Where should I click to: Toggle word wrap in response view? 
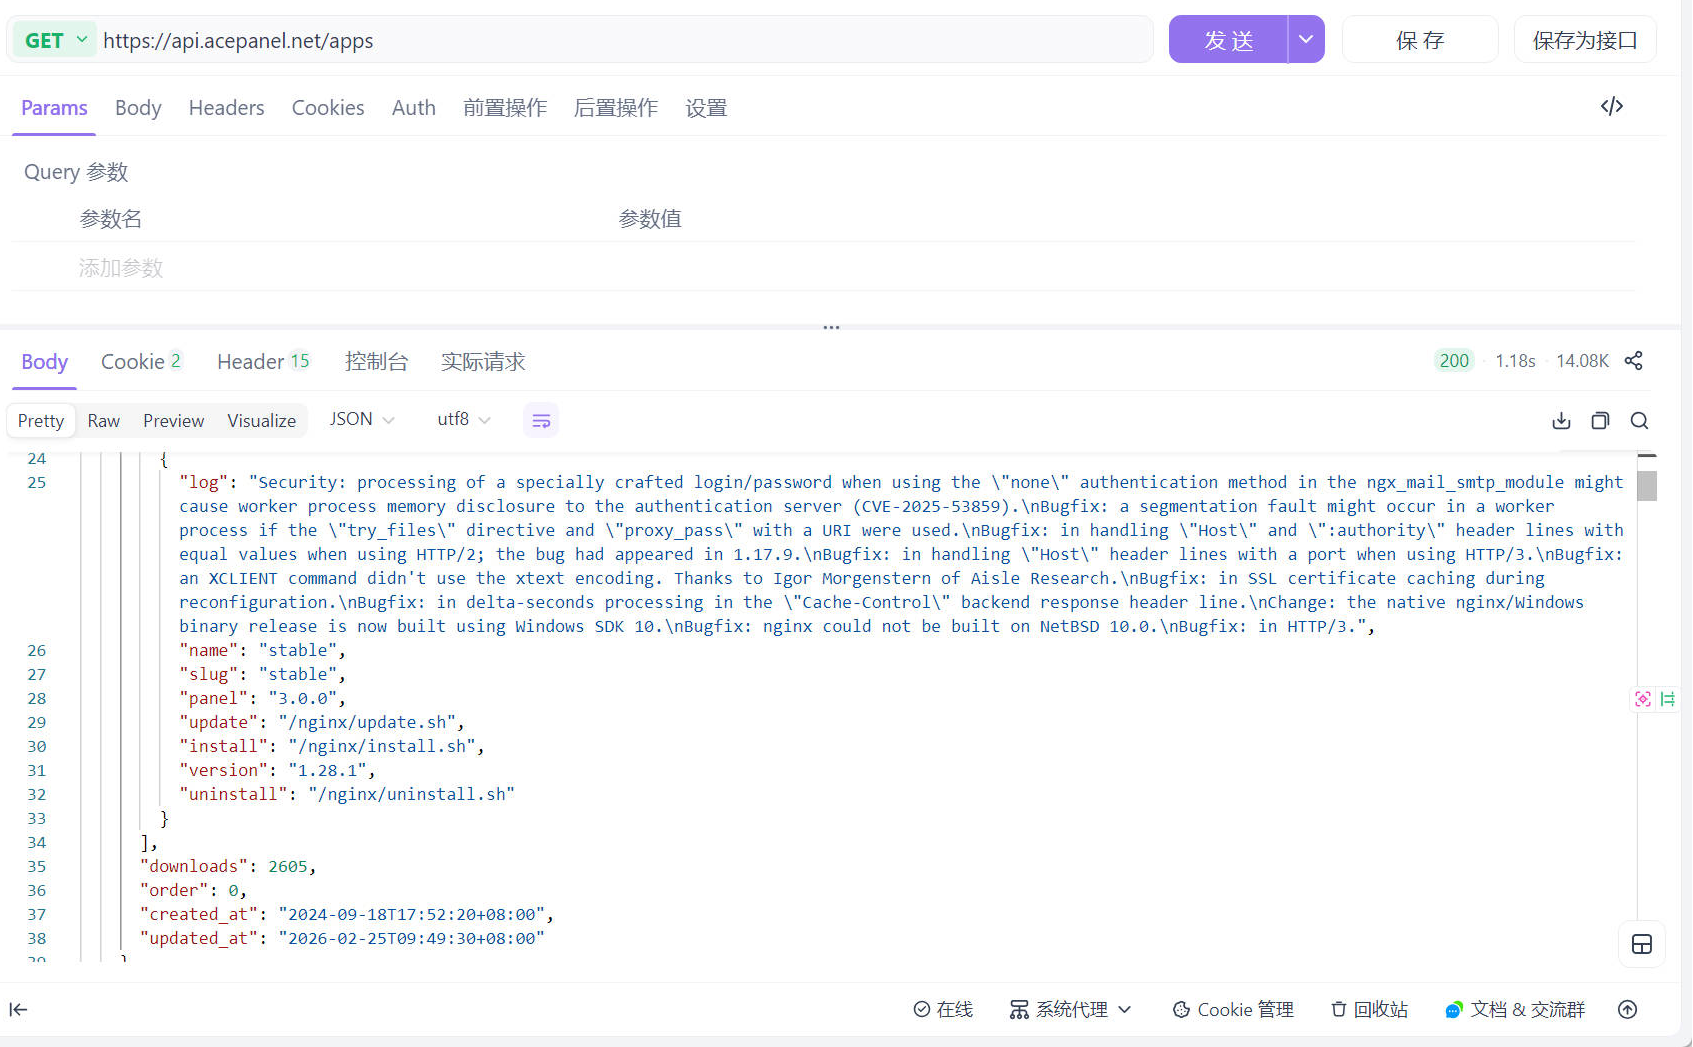(541, 421)
